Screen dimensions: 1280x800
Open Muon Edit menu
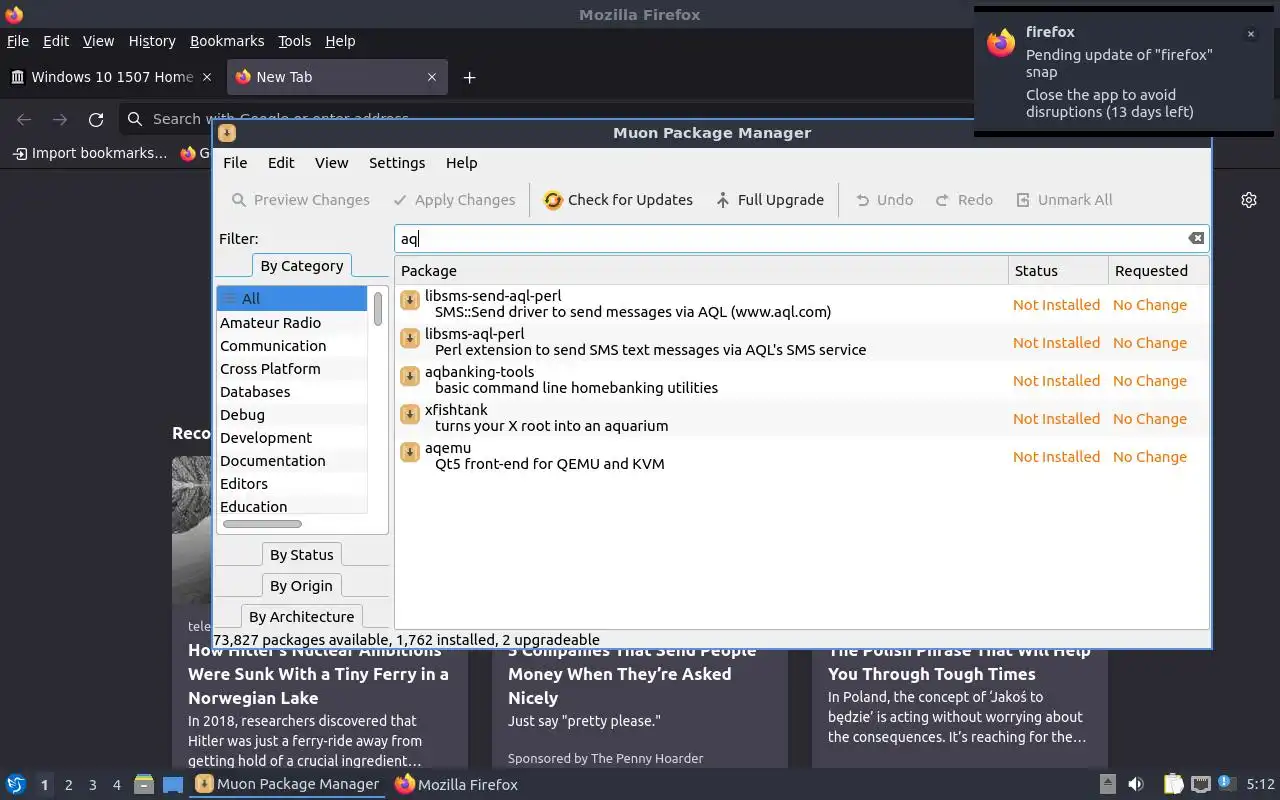point(281,163)
